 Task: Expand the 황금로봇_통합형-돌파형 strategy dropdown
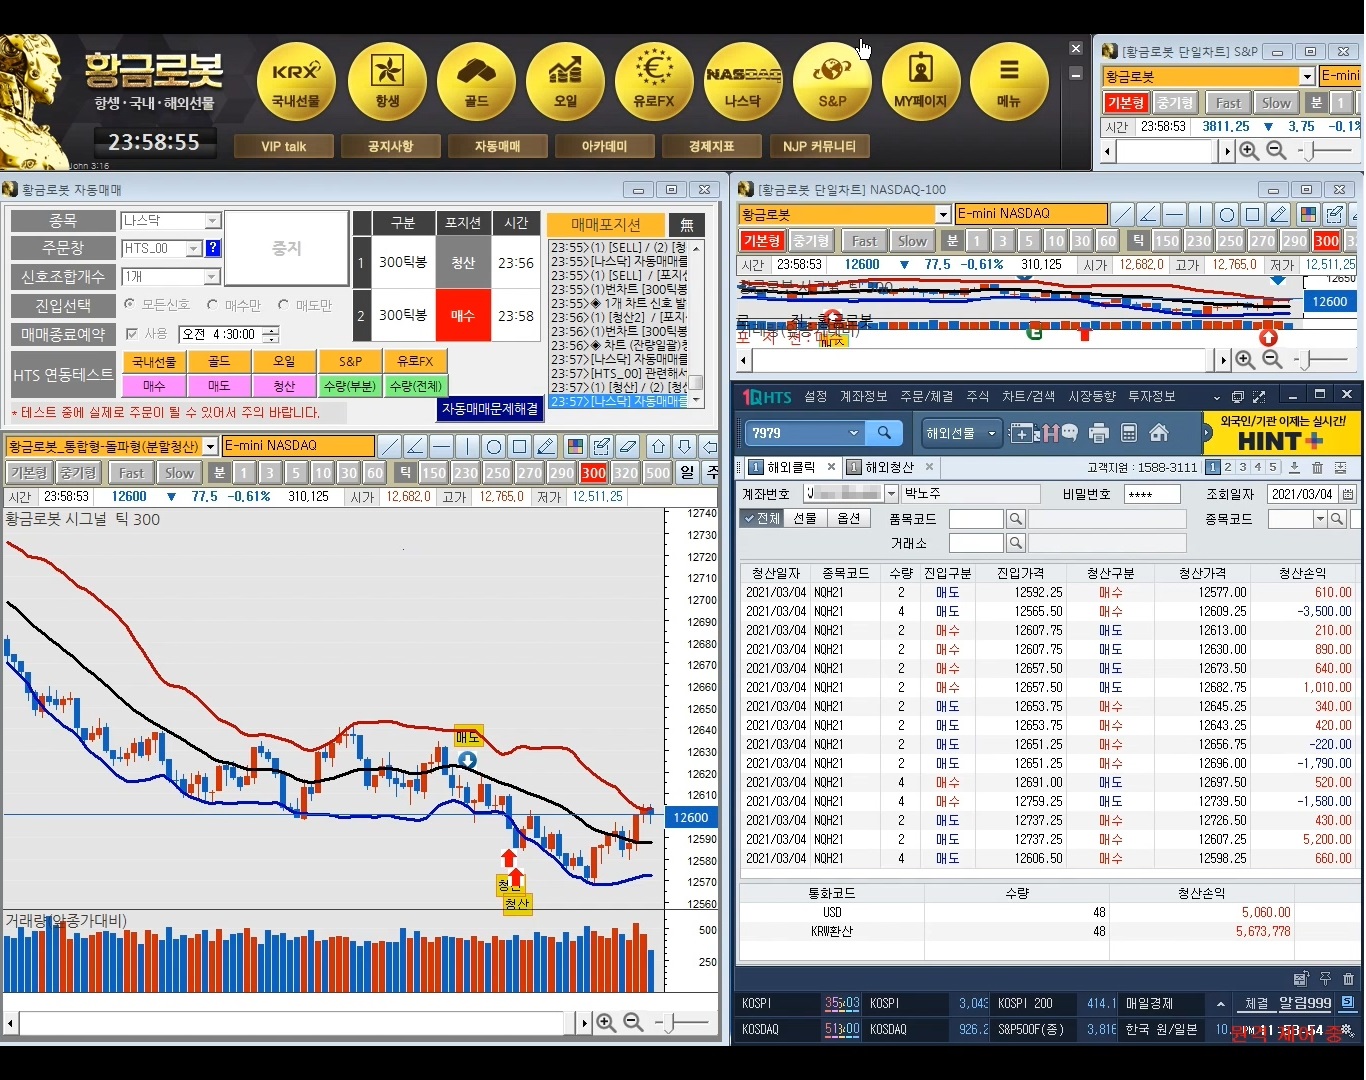211,446
